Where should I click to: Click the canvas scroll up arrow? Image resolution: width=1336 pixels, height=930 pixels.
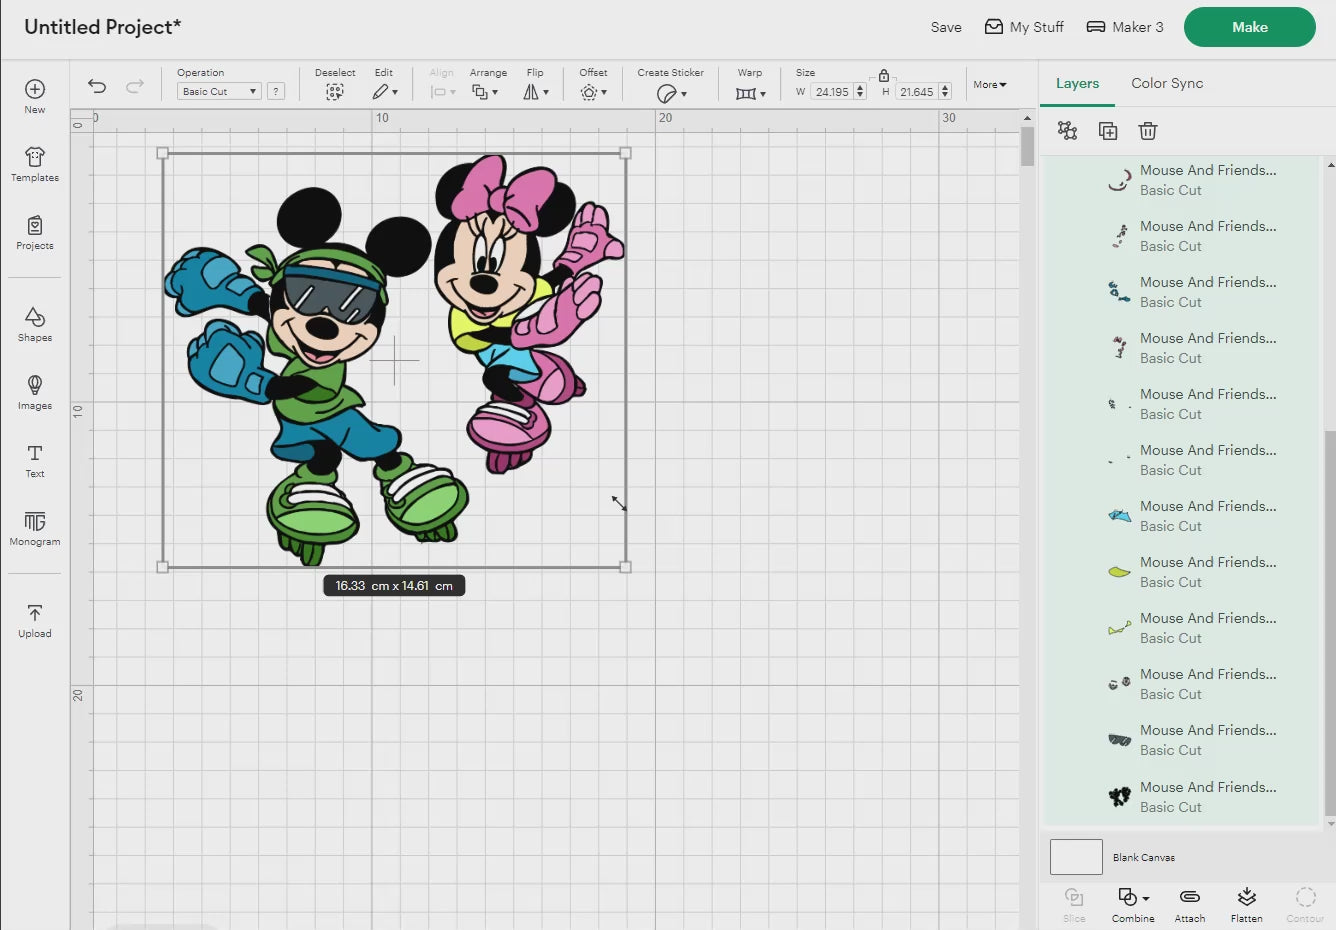1027,118
